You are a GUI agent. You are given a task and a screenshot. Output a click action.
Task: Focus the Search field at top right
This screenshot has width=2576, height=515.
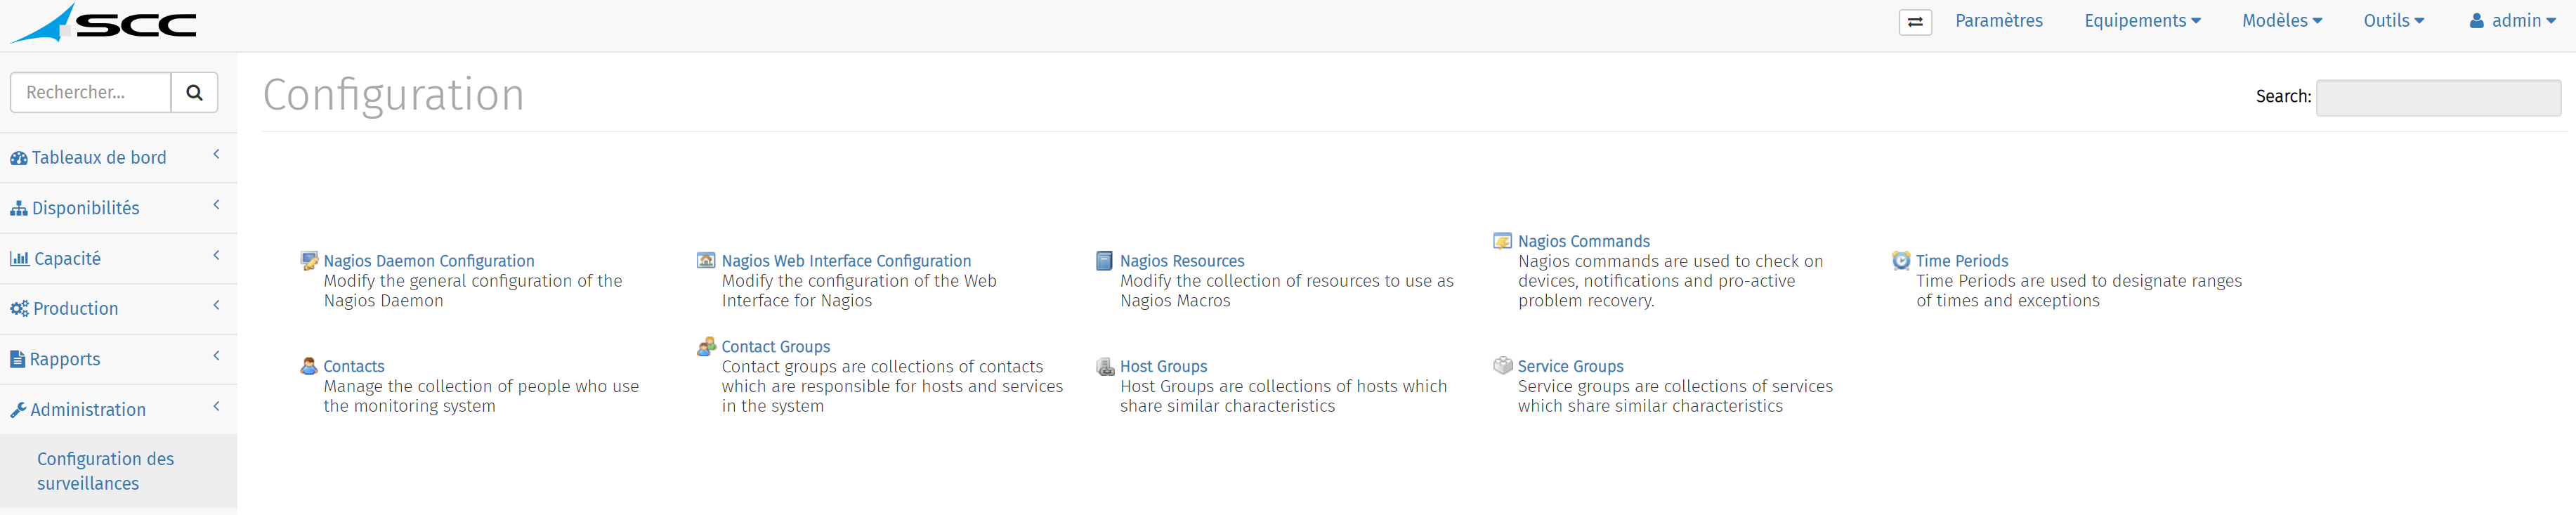(x=2438, y=97)
